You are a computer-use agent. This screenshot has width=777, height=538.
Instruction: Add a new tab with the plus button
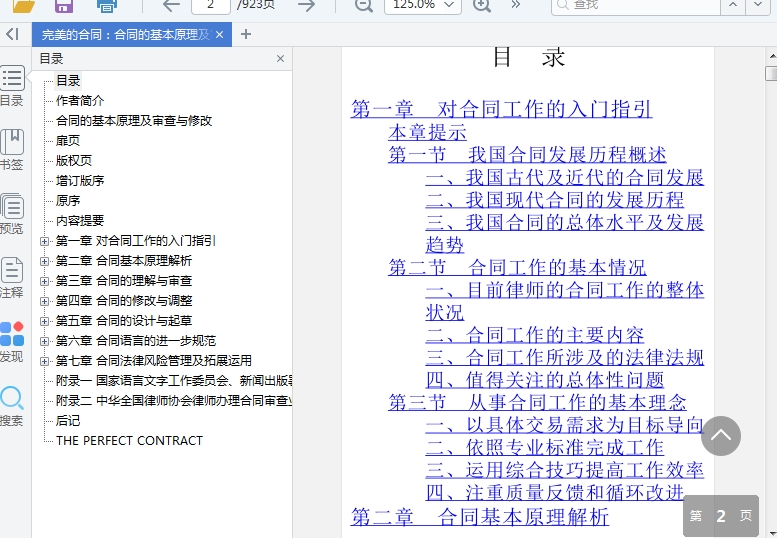pyautogui.click(x=246, y=34)
